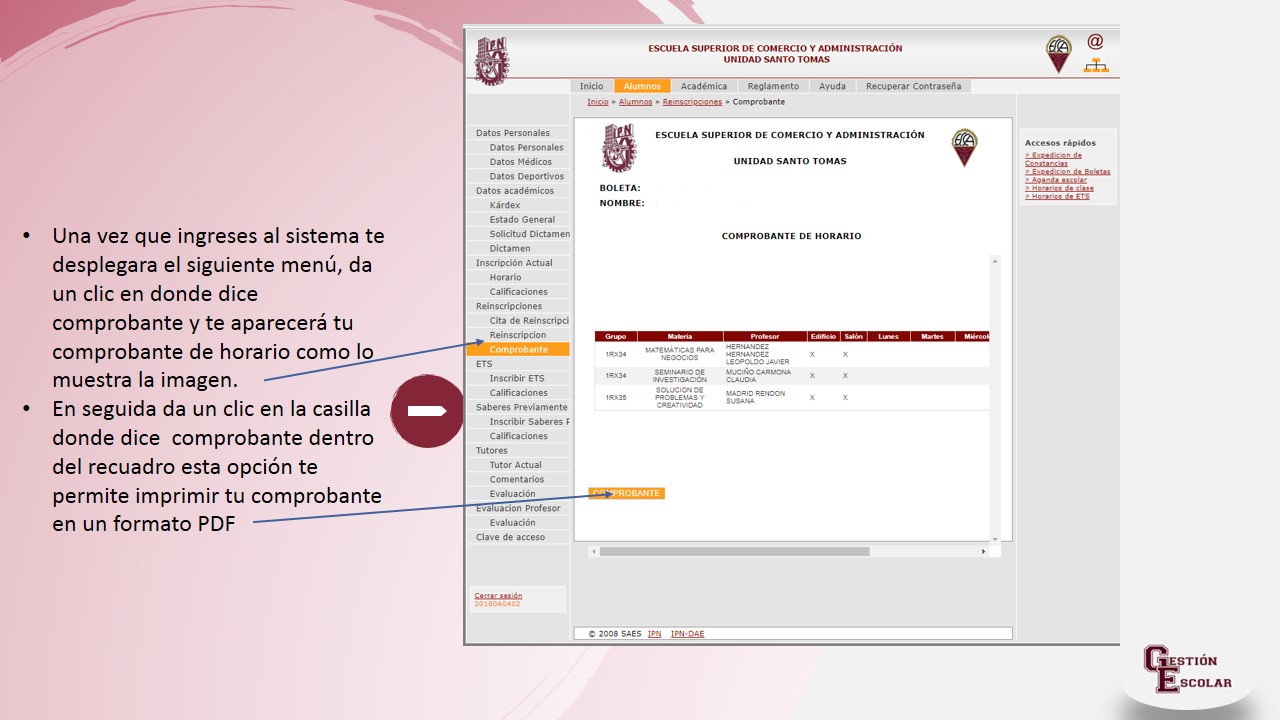Click right arrow of horizontal scrollbar
Image resolution: width=1280 pixels, height=720 pixels.
tap(983, 551)
